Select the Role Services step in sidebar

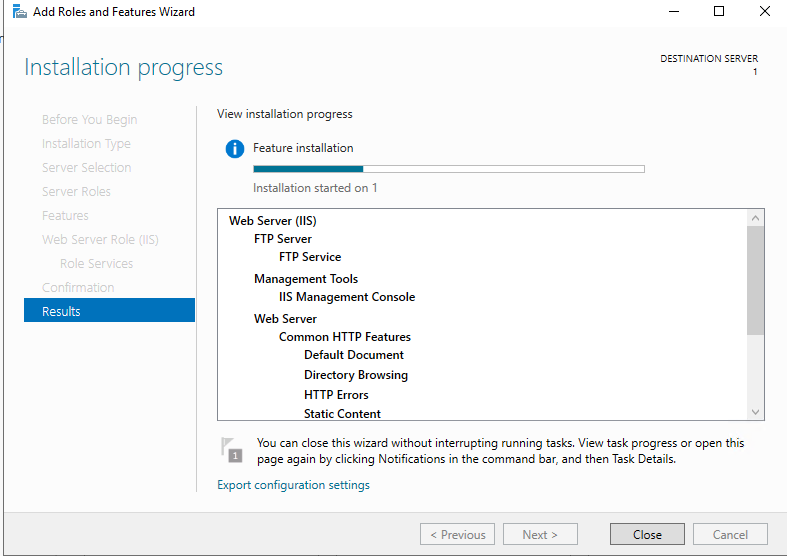(96, 263)
